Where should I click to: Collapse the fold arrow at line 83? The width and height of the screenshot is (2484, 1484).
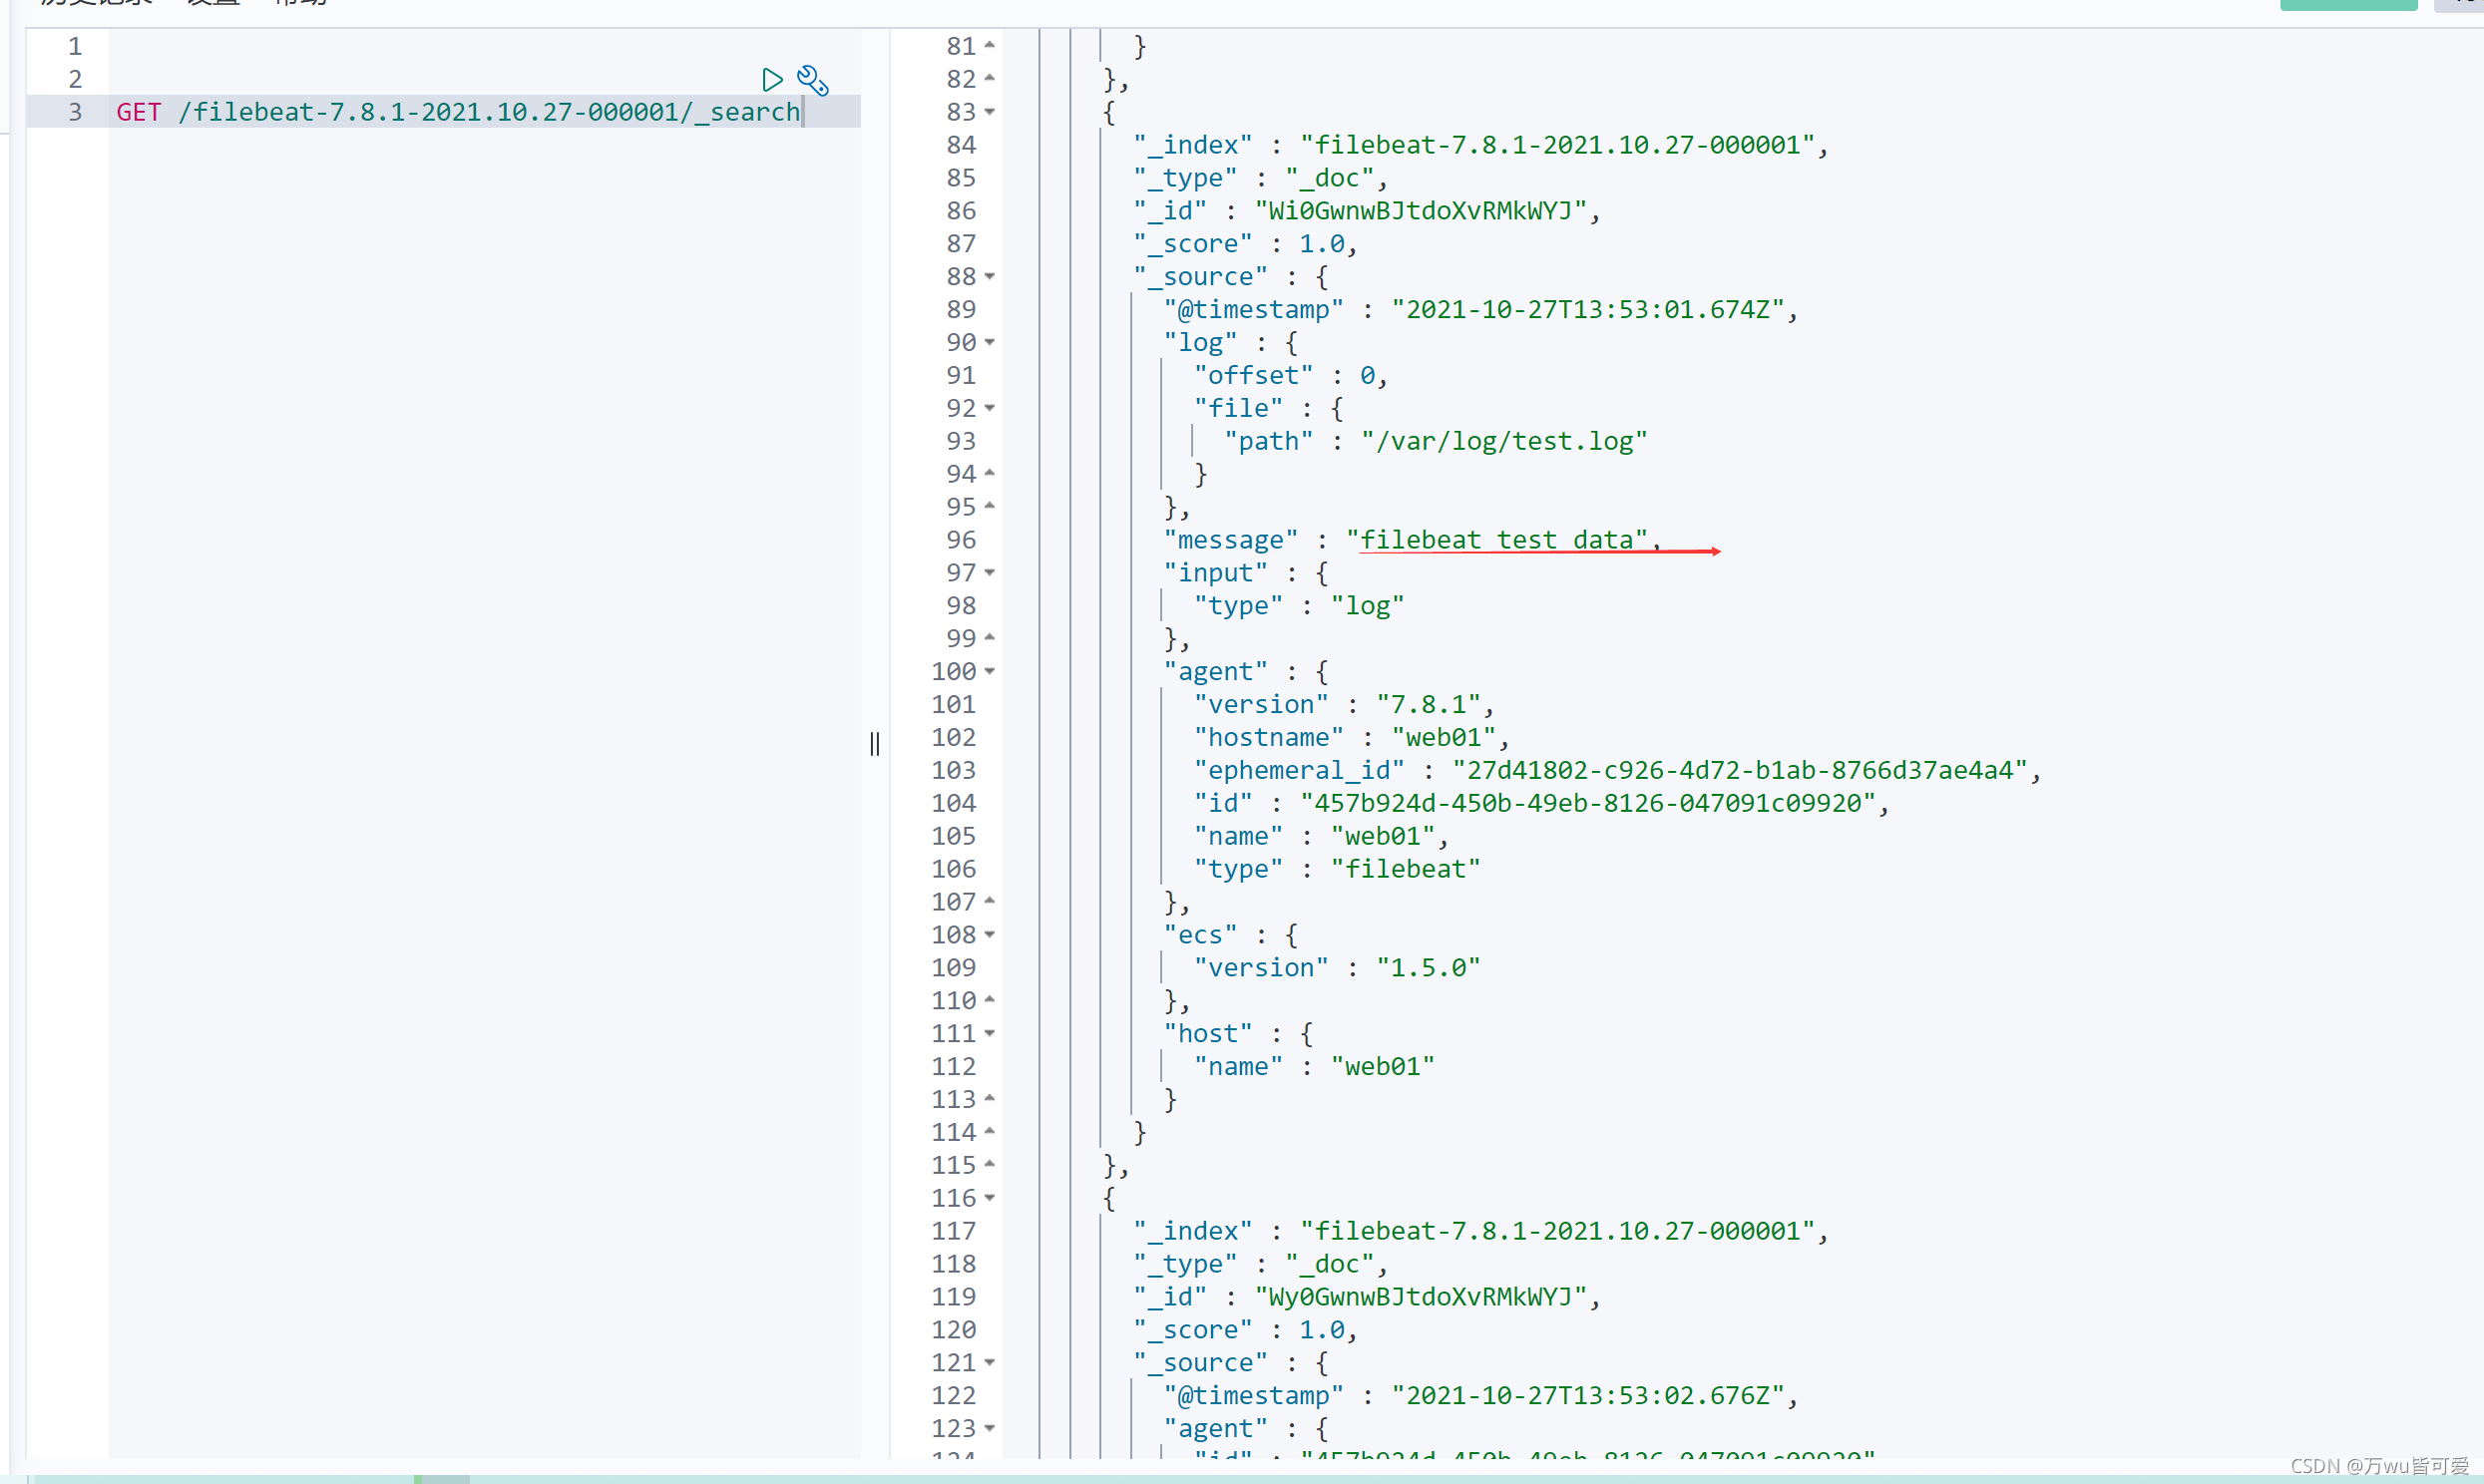[990, 112]
